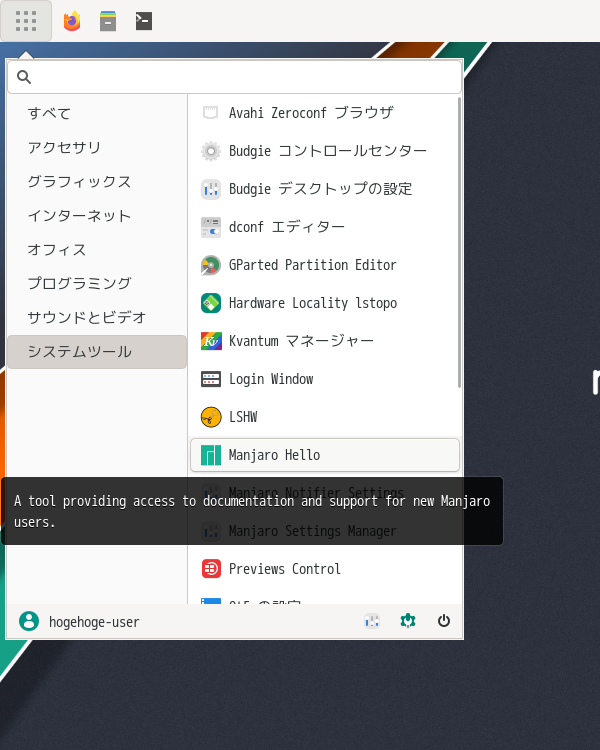This screenshot has width=600, height=750.
Task: Launch Manjaro Hello entry text
Action: 274,455
